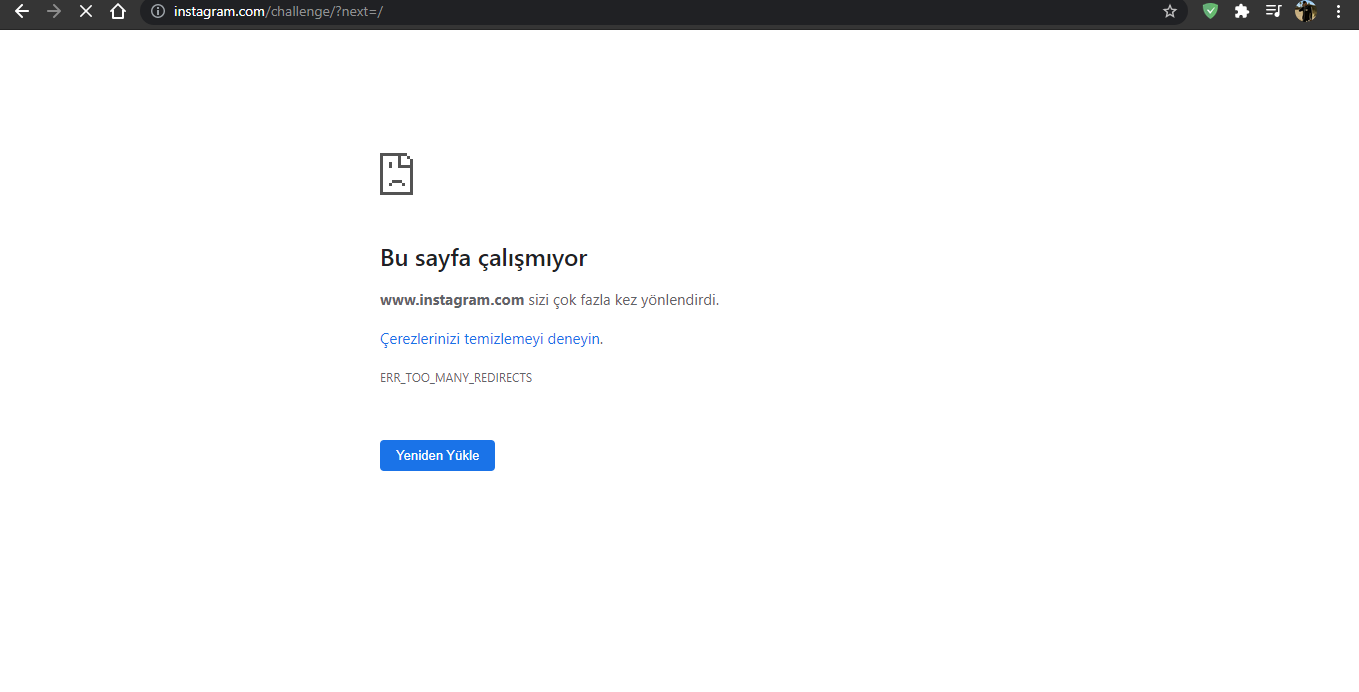Open the green shield extension icon
Image resolution: width=1359 pixels, height=692 pixels.
pos(1210,12)
